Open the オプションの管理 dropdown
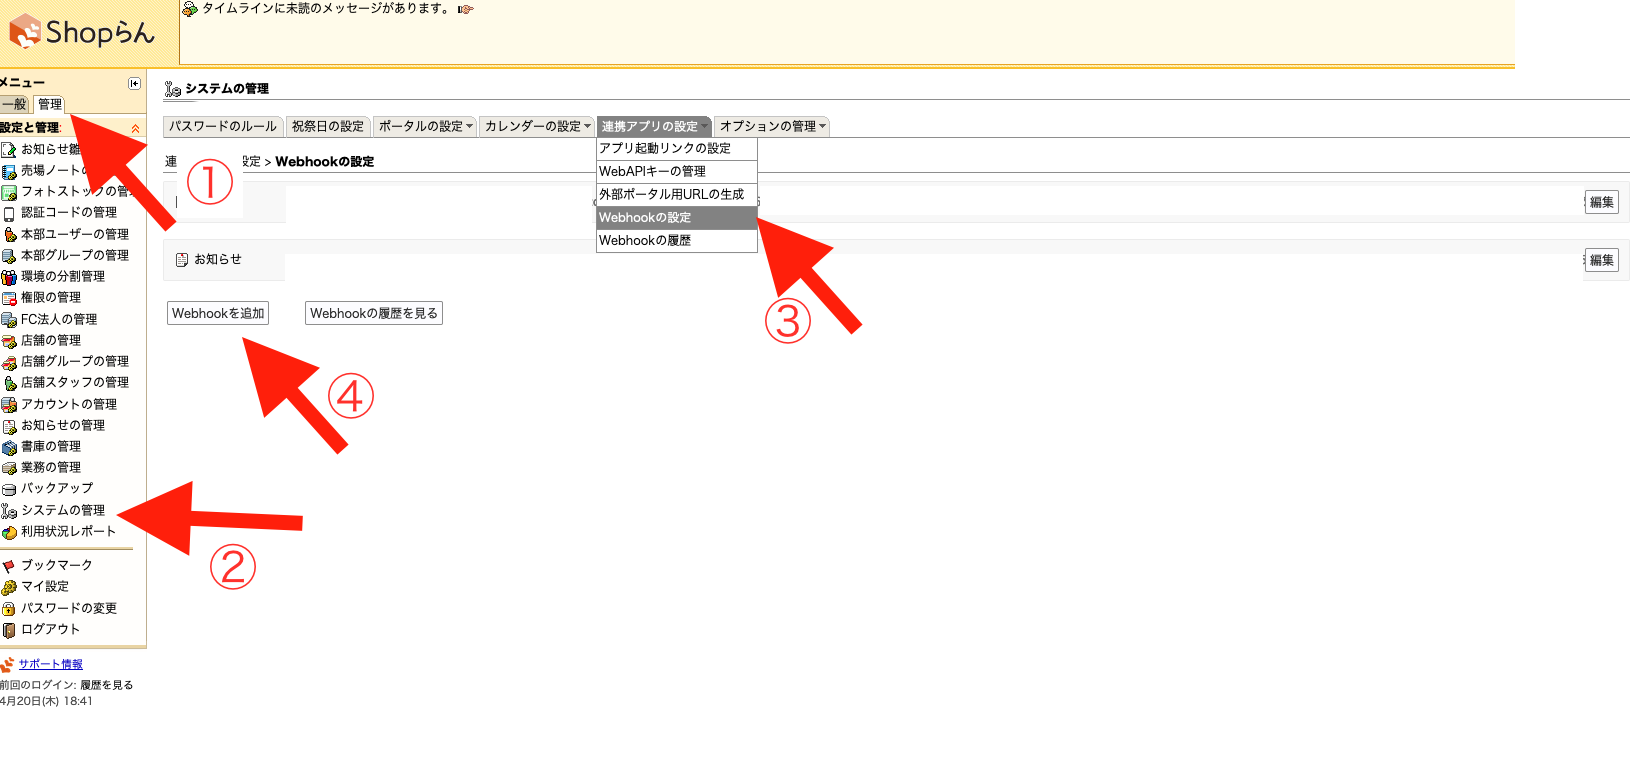1650x772 pixels. click(773, 127)
